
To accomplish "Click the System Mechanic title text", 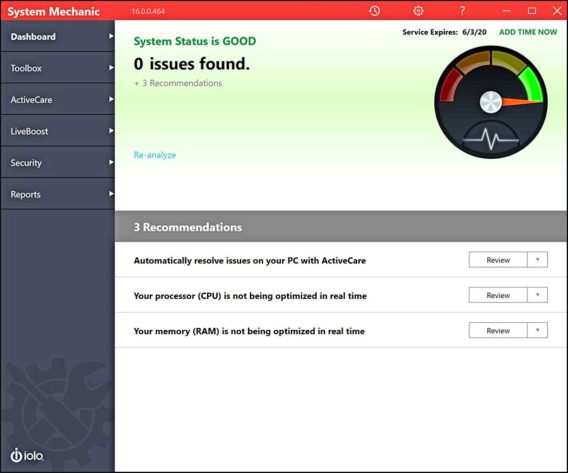I will [x=54, y=12].
